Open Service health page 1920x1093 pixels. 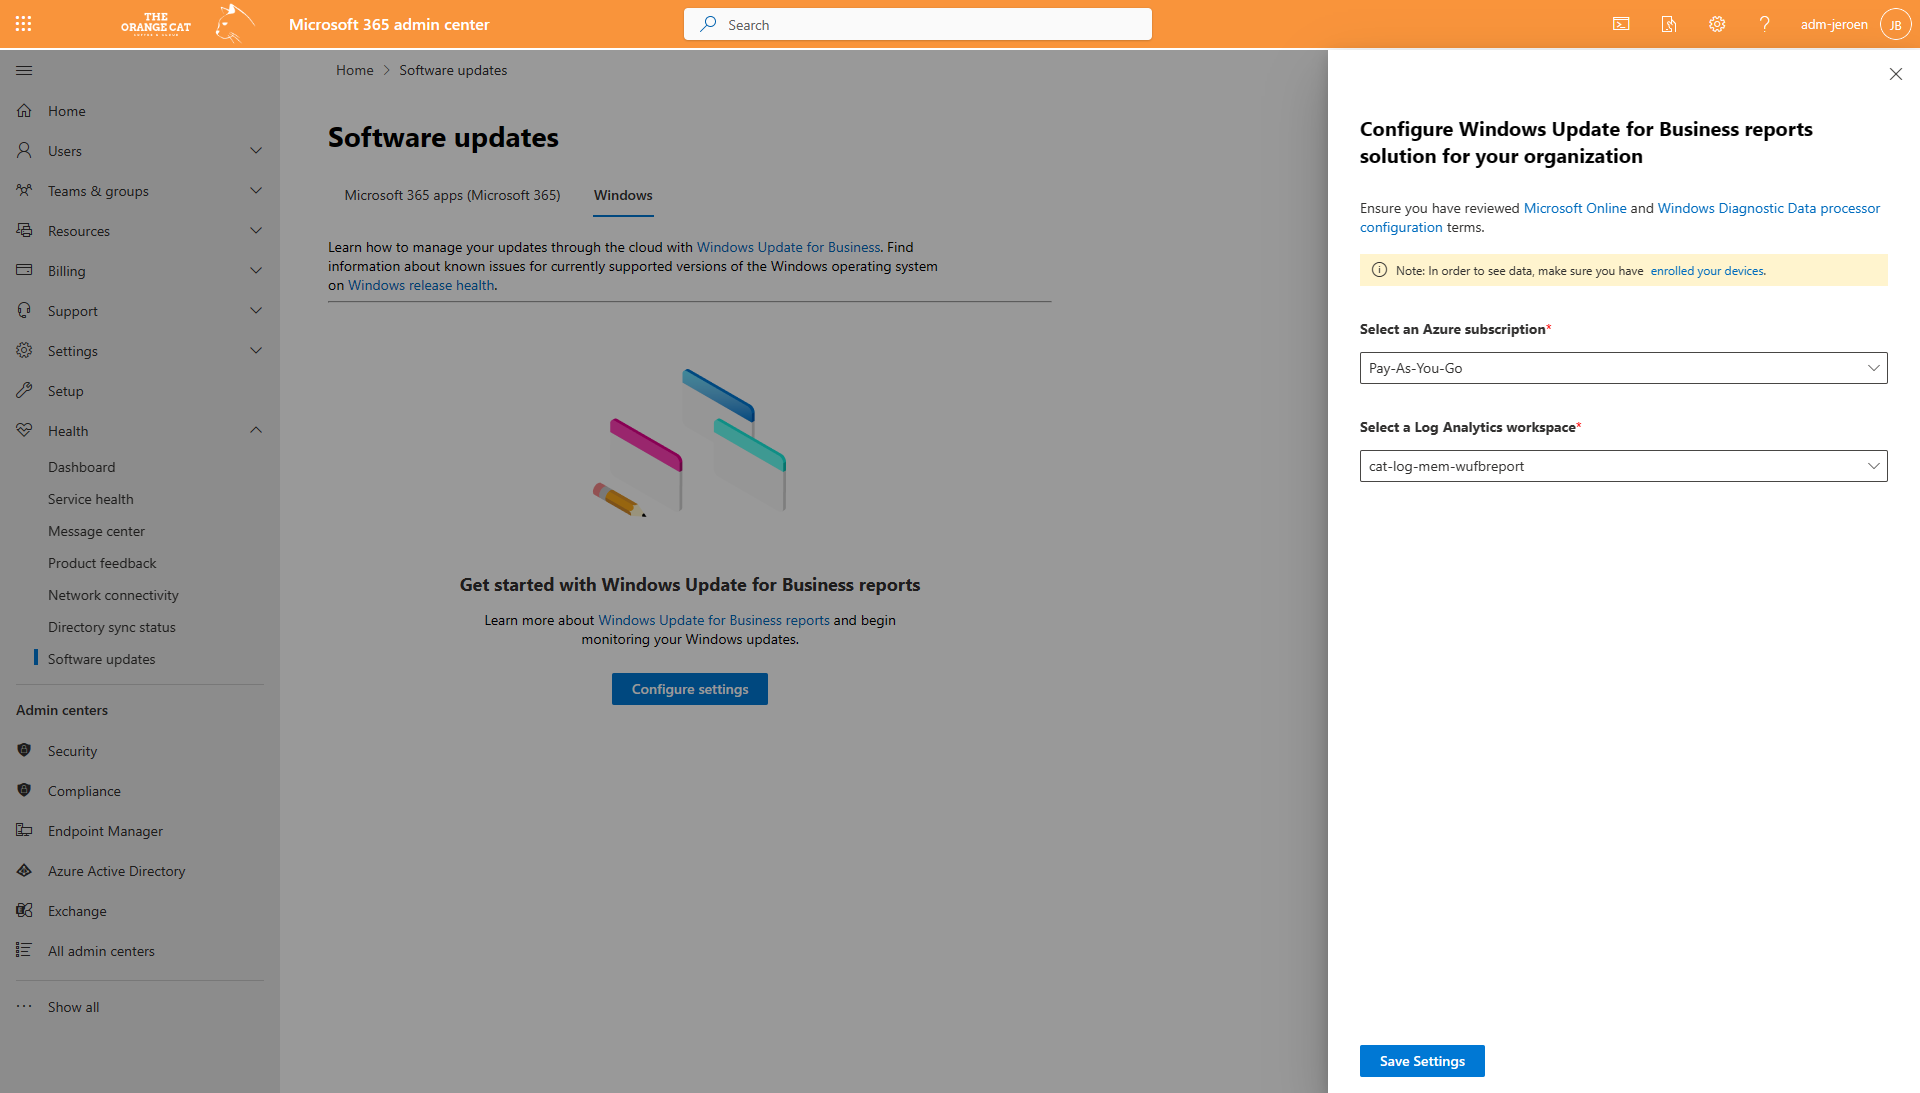(90, 499)
